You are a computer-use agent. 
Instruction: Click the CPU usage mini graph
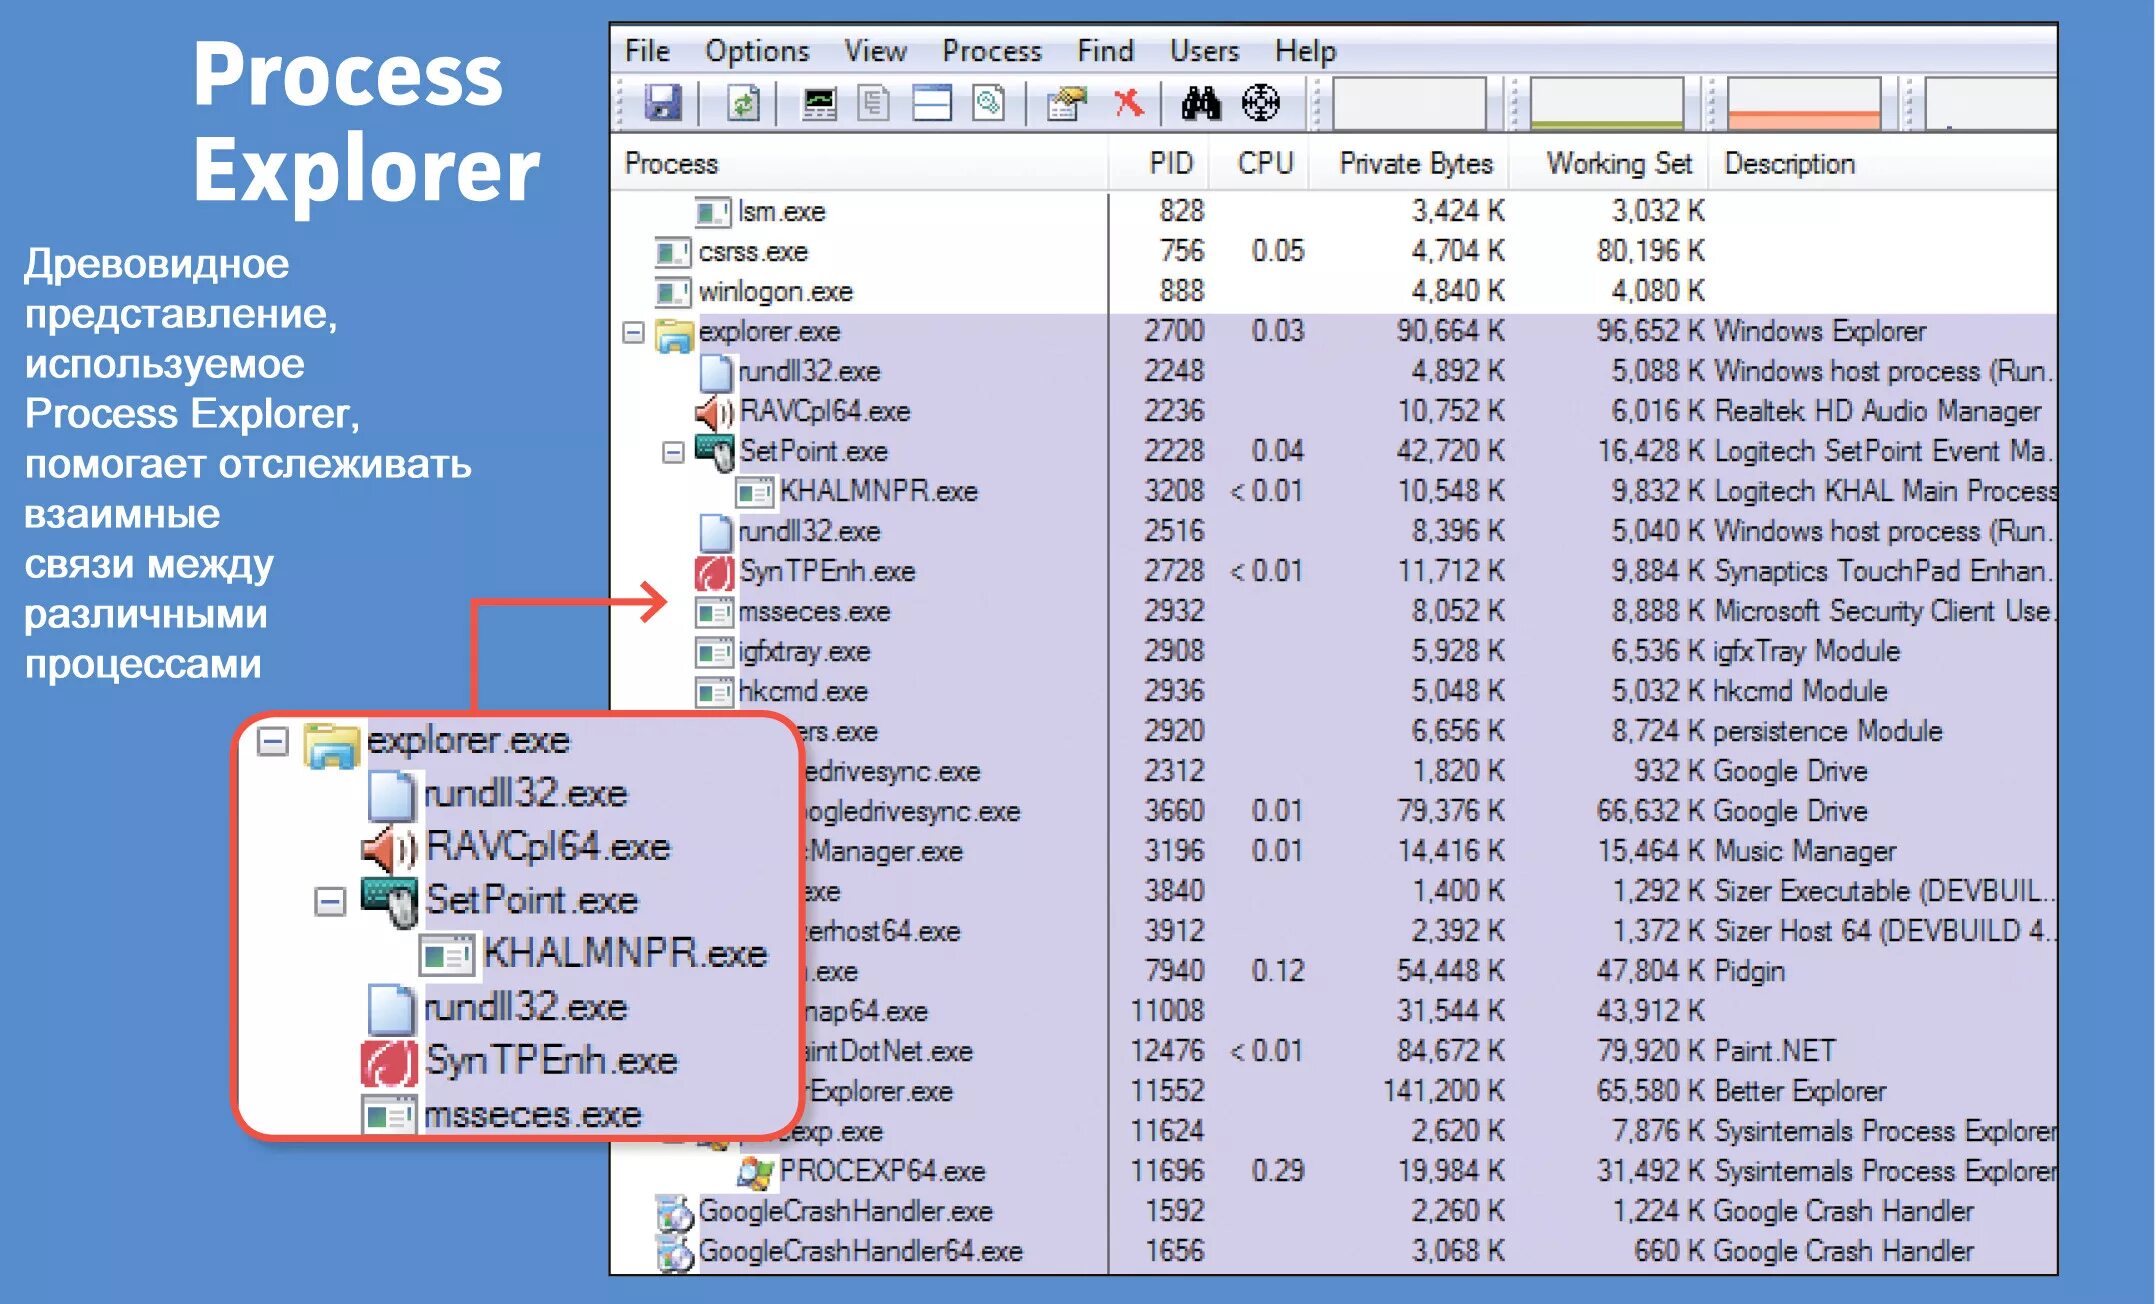pos(1408,103)
